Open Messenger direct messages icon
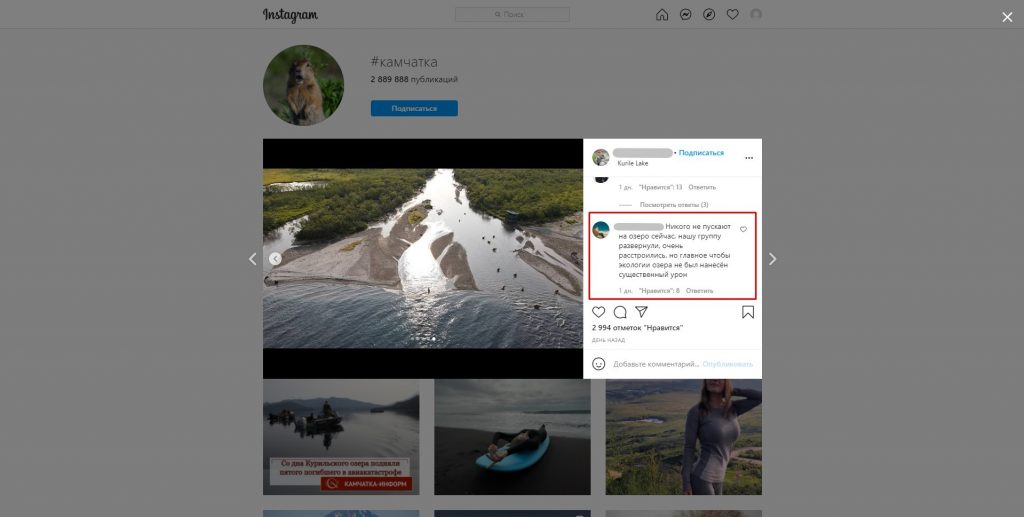Viewport: 1024px width, 517px height. pos(685,15)
